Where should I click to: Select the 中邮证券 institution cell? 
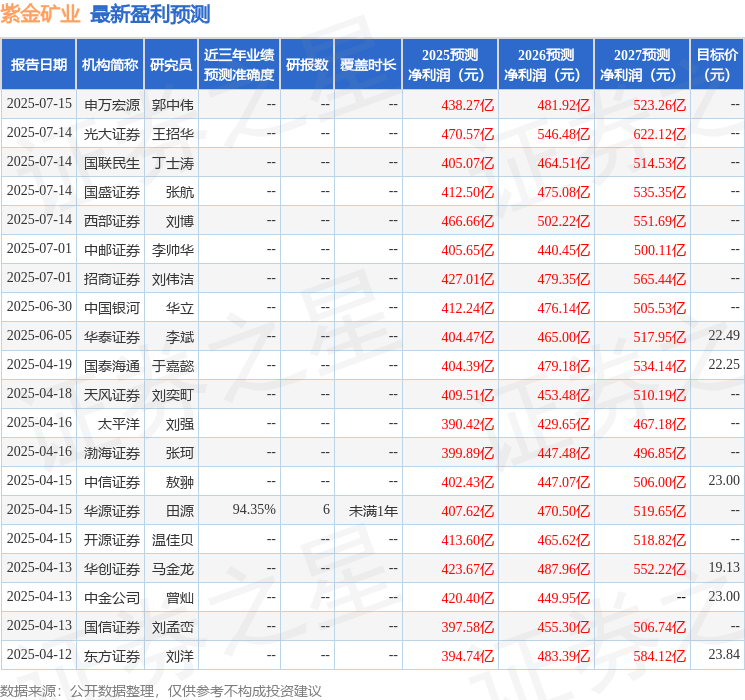112,250
